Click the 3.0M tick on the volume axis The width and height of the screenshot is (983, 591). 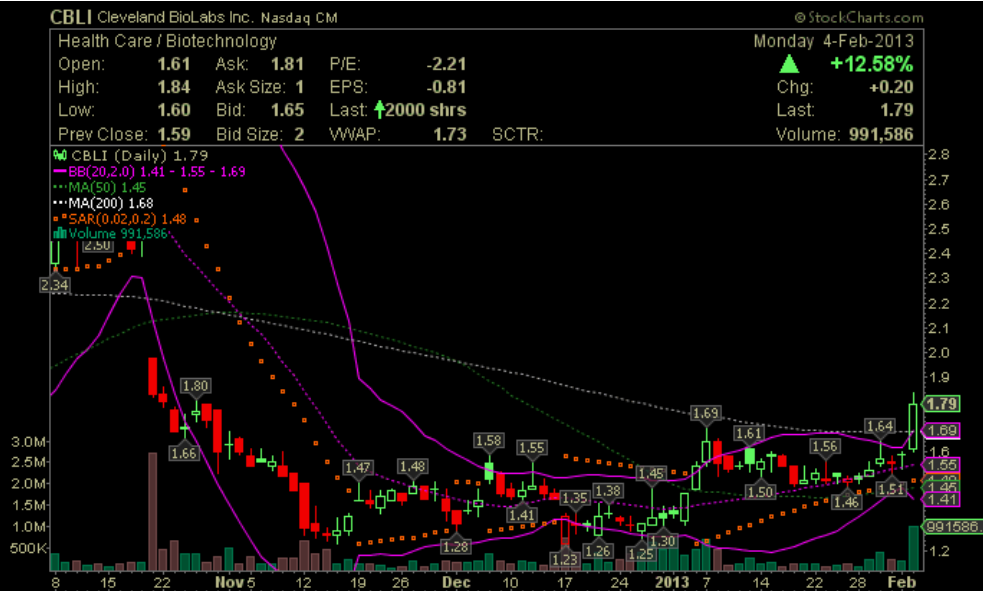[28, 442]
